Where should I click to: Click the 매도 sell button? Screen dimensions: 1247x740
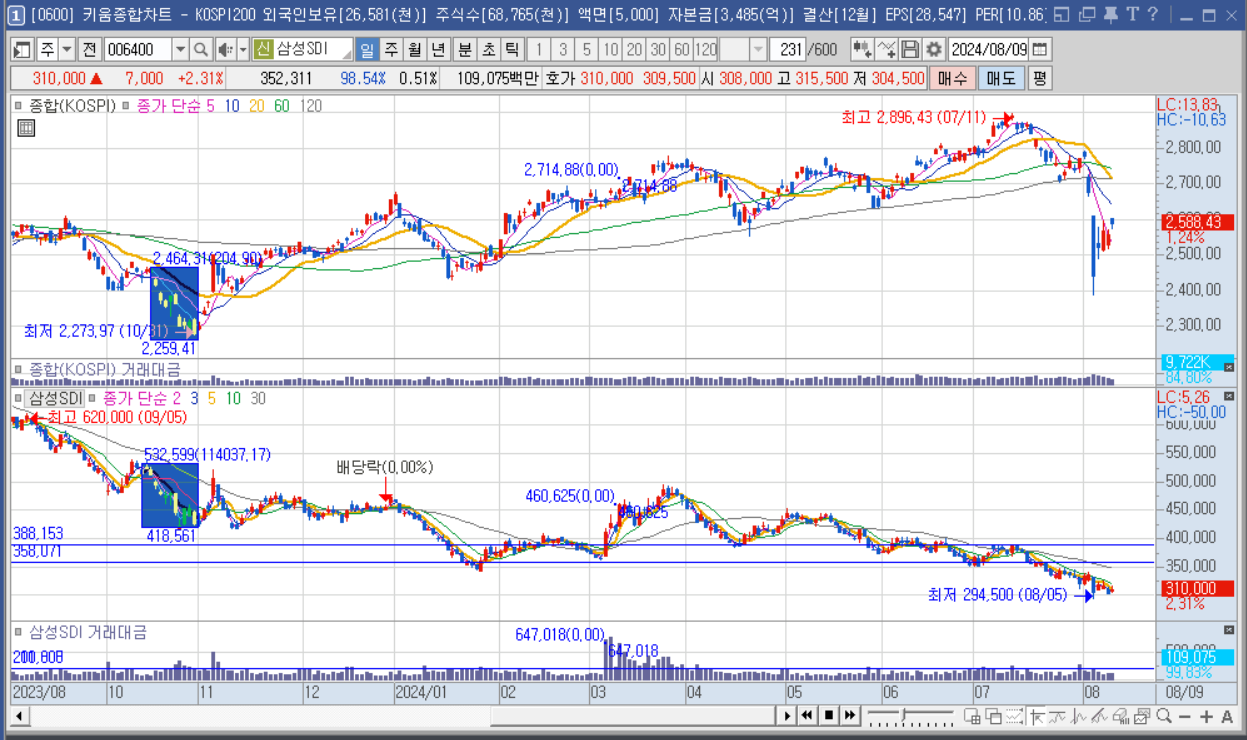tap(1001, 78)
